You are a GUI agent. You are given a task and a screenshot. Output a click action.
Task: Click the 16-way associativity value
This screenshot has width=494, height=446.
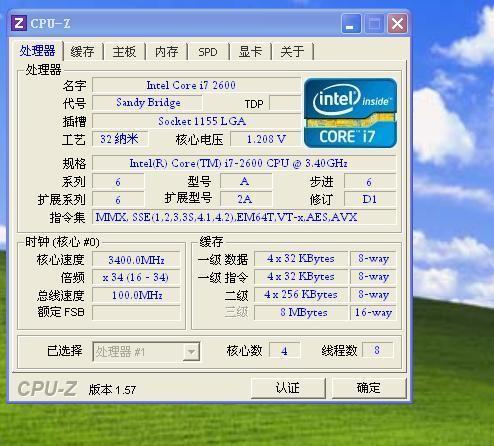373,313
